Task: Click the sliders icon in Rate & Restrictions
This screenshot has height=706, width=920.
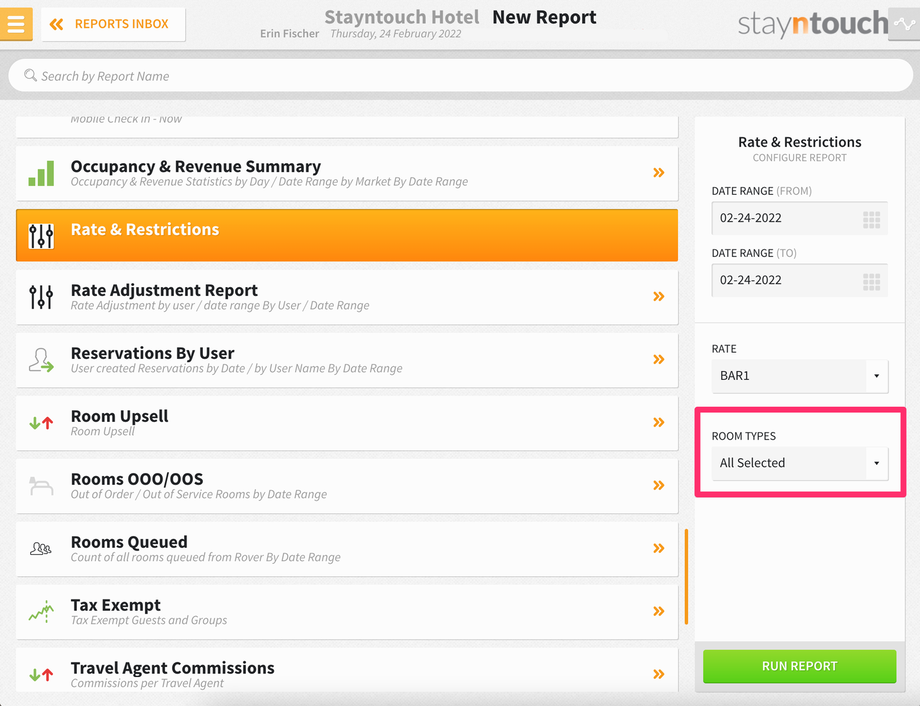Action: pyautogui.click(x=41, y=236)
